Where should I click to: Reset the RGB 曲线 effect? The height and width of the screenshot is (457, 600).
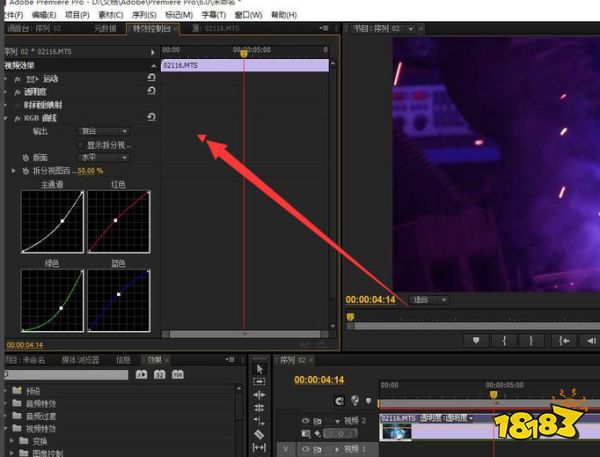(x=151, y=118)
